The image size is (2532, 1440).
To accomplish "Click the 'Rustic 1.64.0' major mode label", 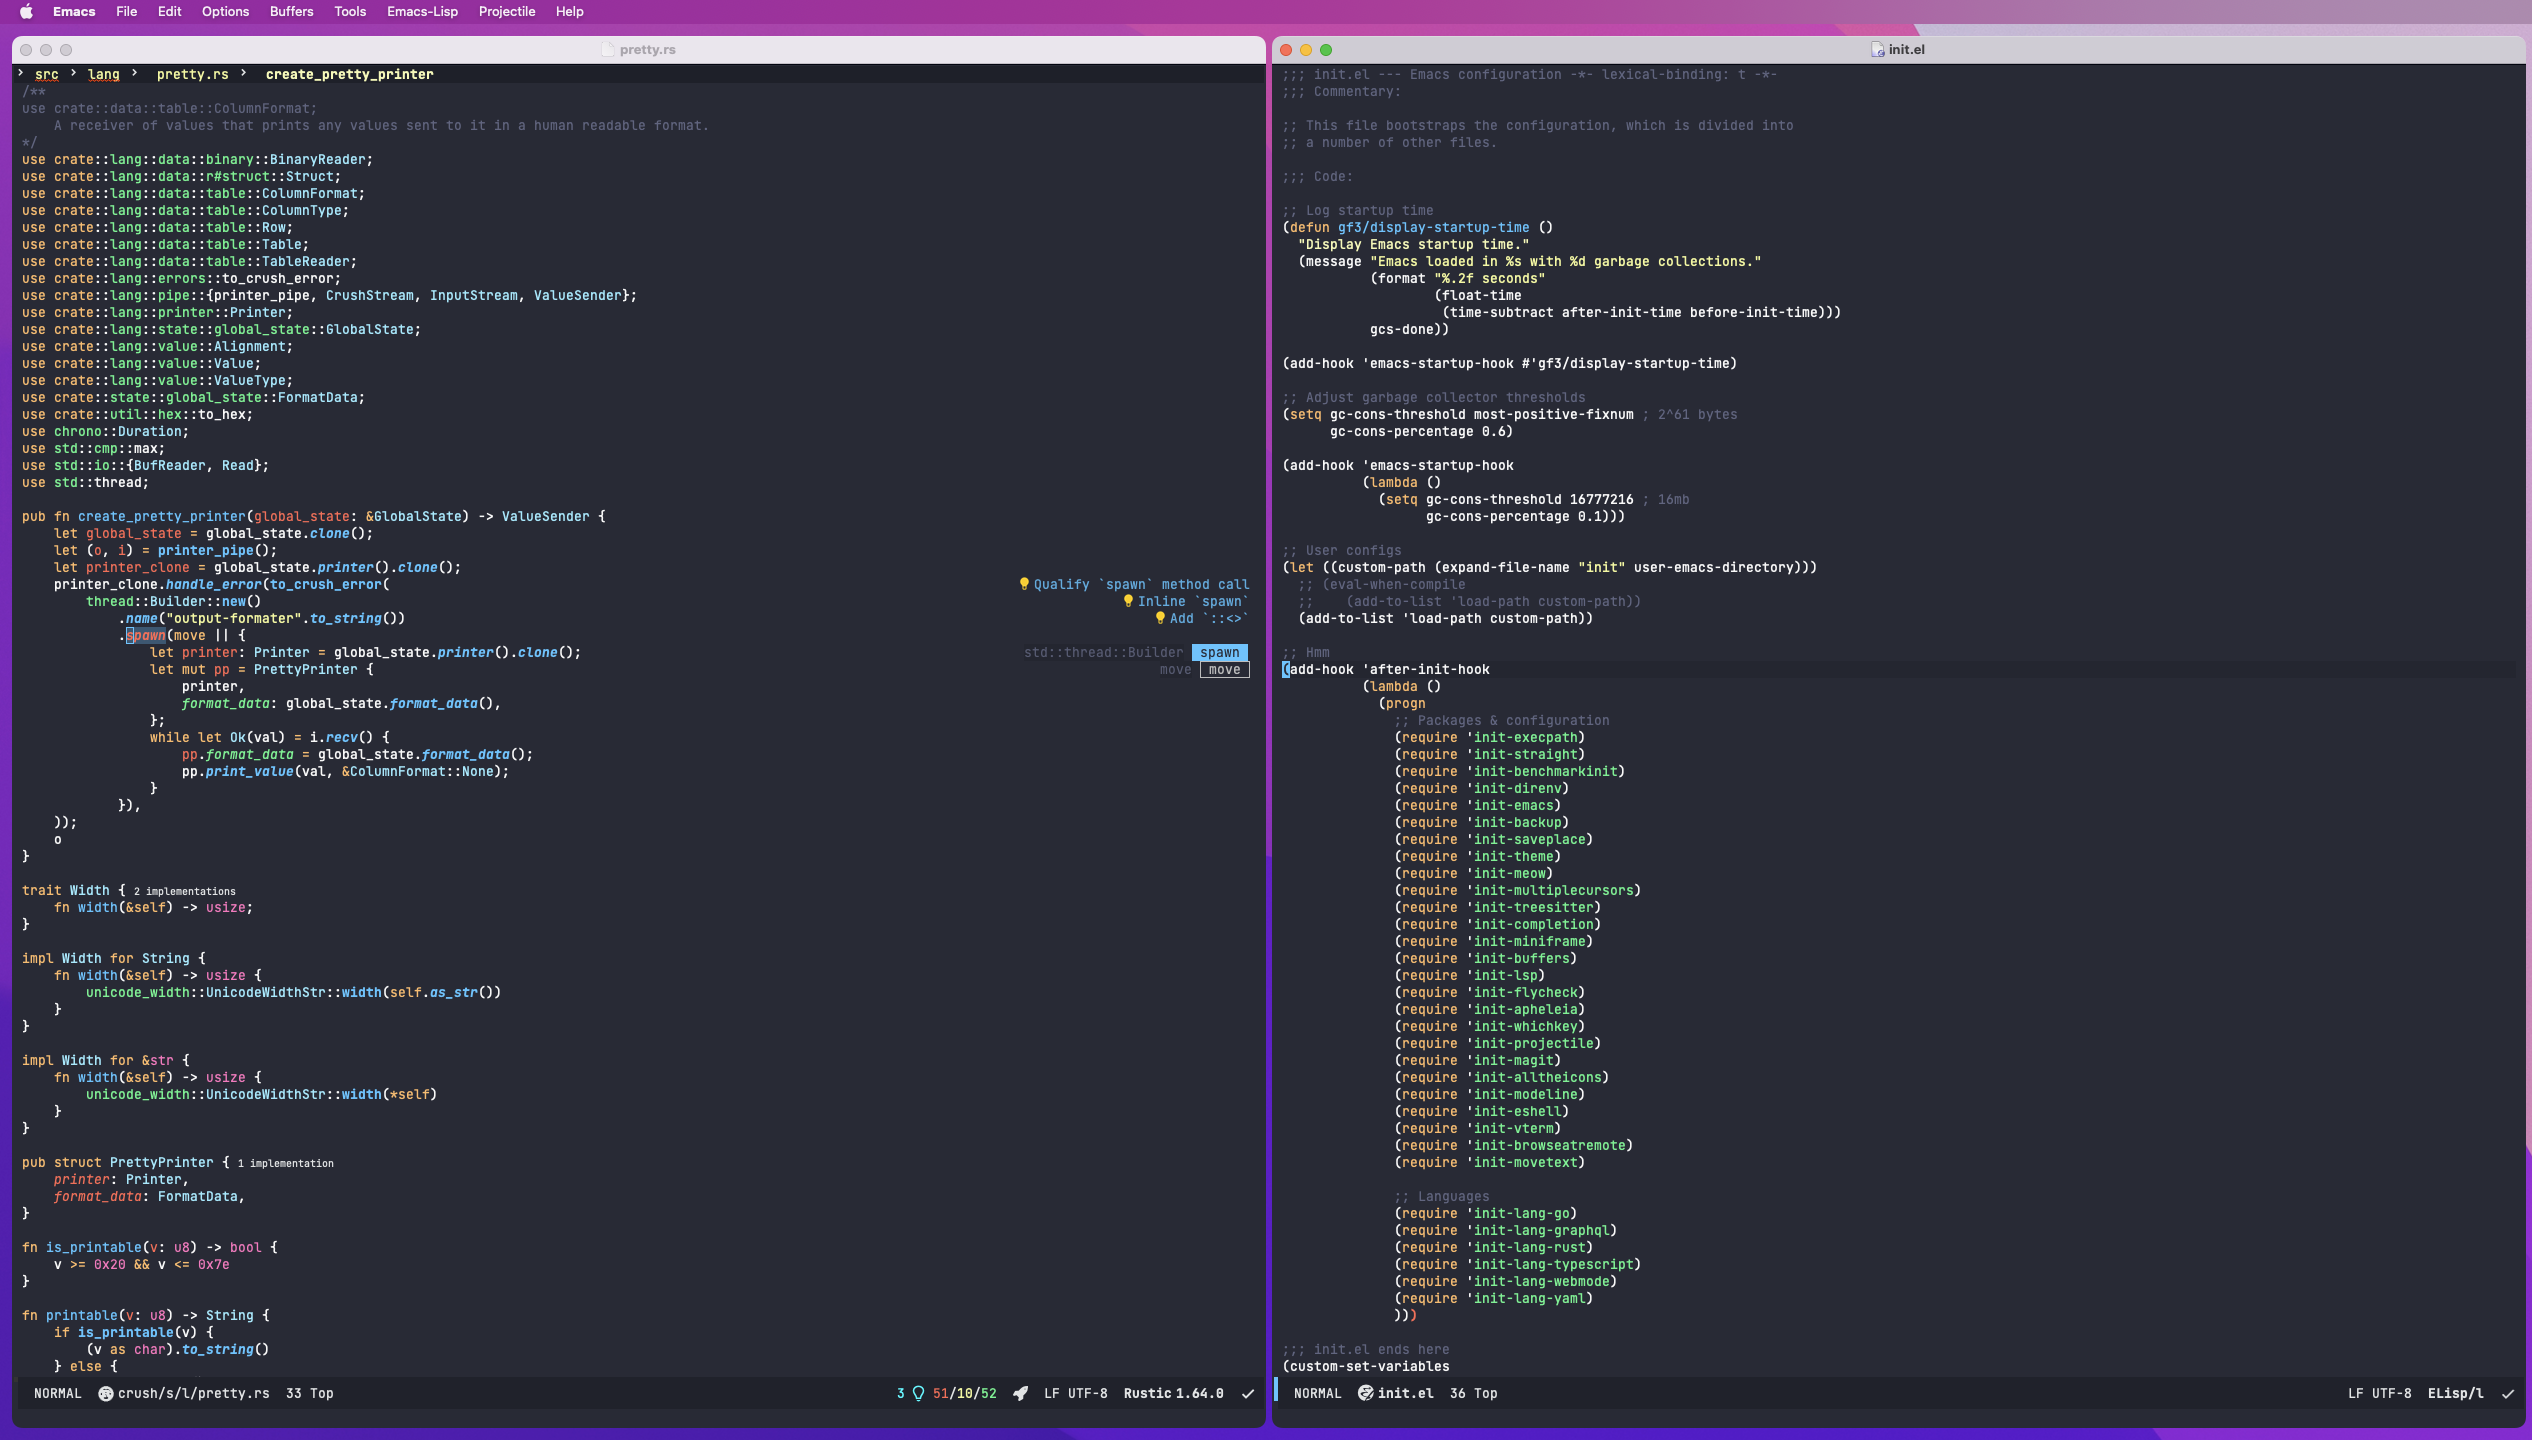I will pos(1173,1393).
